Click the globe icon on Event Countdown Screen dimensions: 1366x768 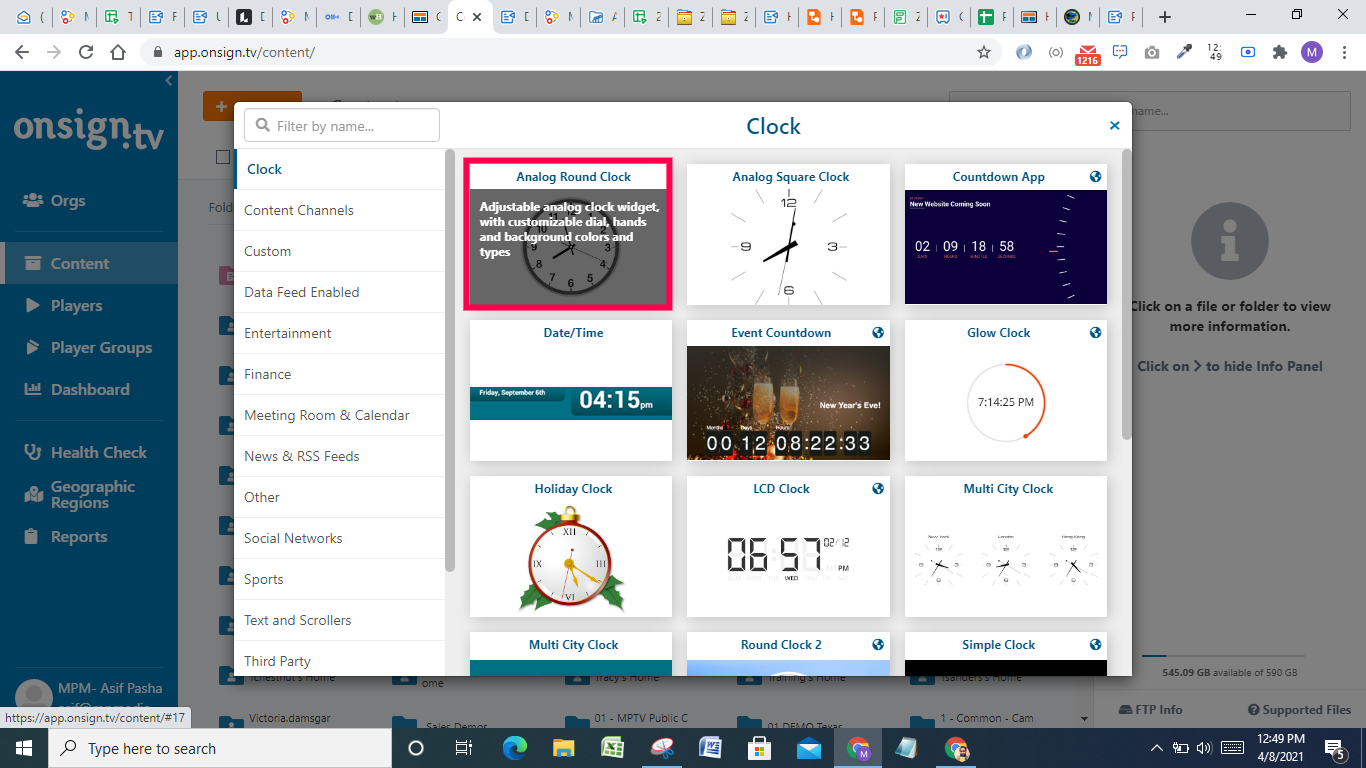pos(878,333)
